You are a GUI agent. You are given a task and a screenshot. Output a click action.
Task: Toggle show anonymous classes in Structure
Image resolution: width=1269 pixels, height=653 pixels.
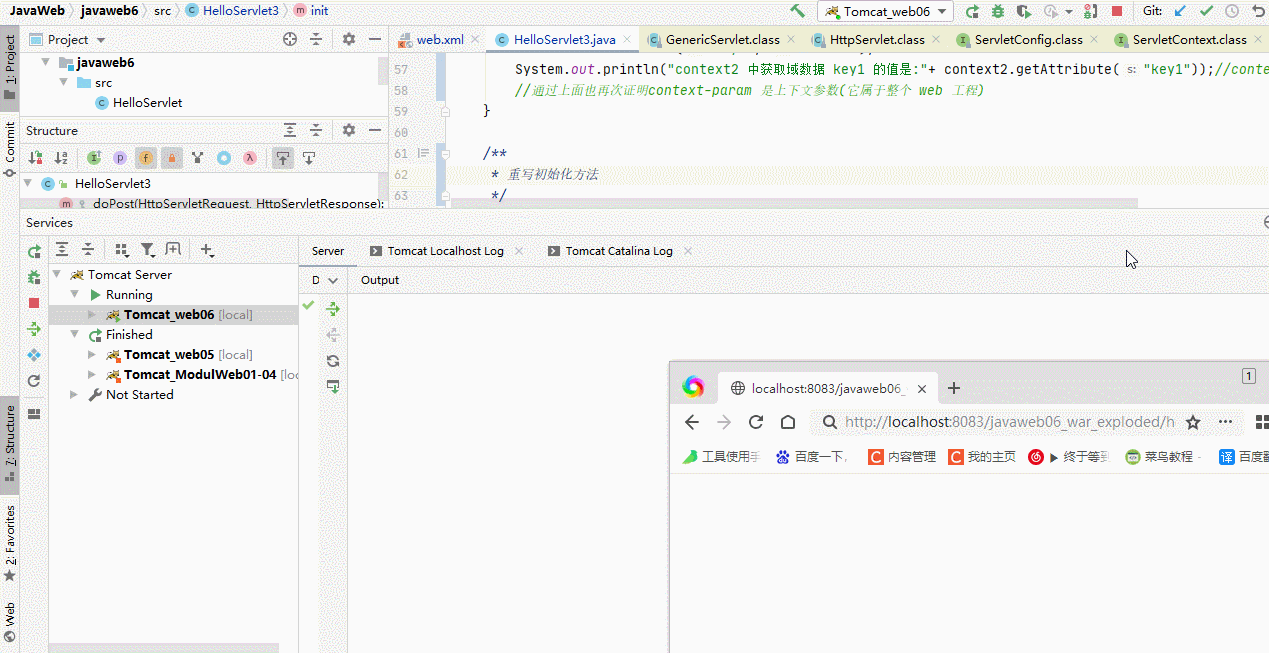point(224,158)
